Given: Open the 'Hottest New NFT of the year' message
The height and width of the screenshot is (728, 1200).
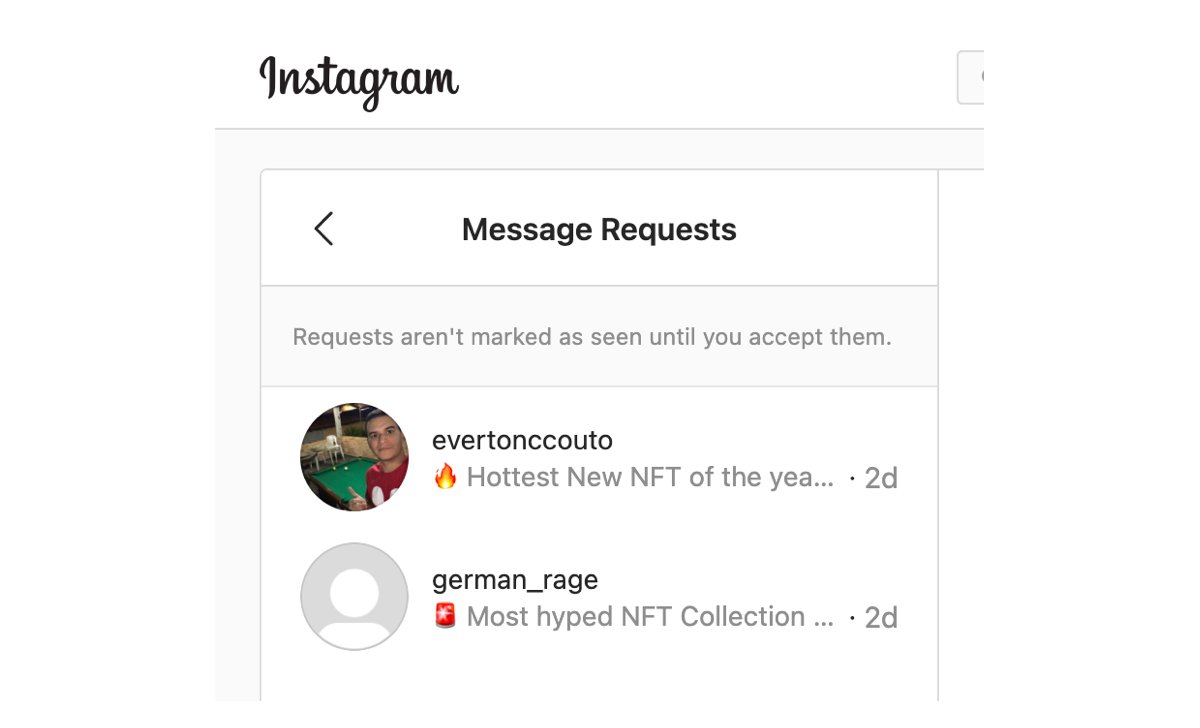Looking at the screenshot, I should [650, 478].
